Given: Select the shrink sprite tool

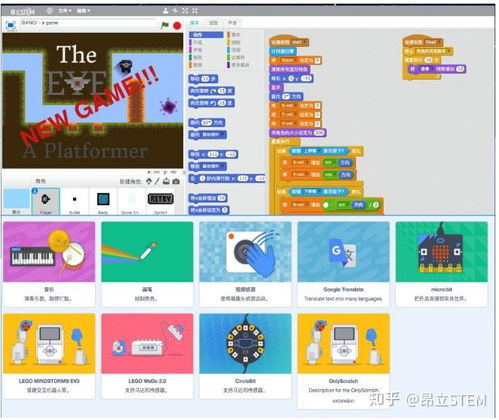Looking at the screenshot, I should (x=195, y=11).
